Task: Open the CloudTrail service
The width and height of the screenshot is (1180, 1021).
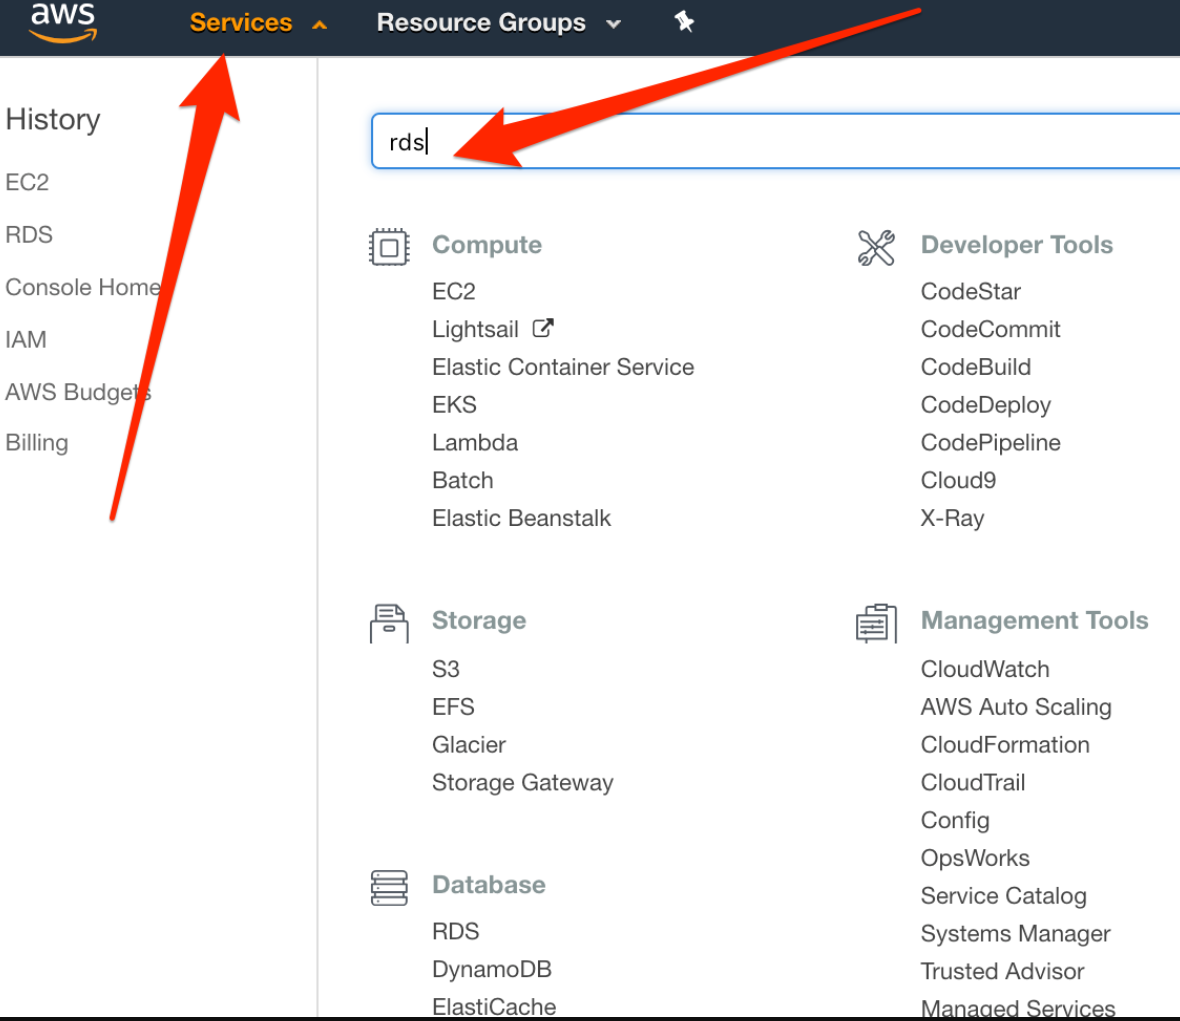Action: click(973, 782)
